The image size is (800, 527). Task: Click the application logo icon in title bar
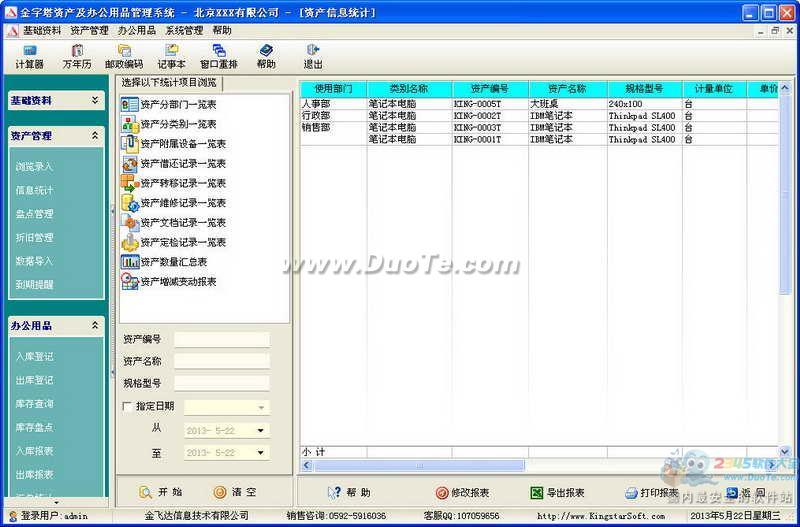pyautogui.click(x=11, y=12)
